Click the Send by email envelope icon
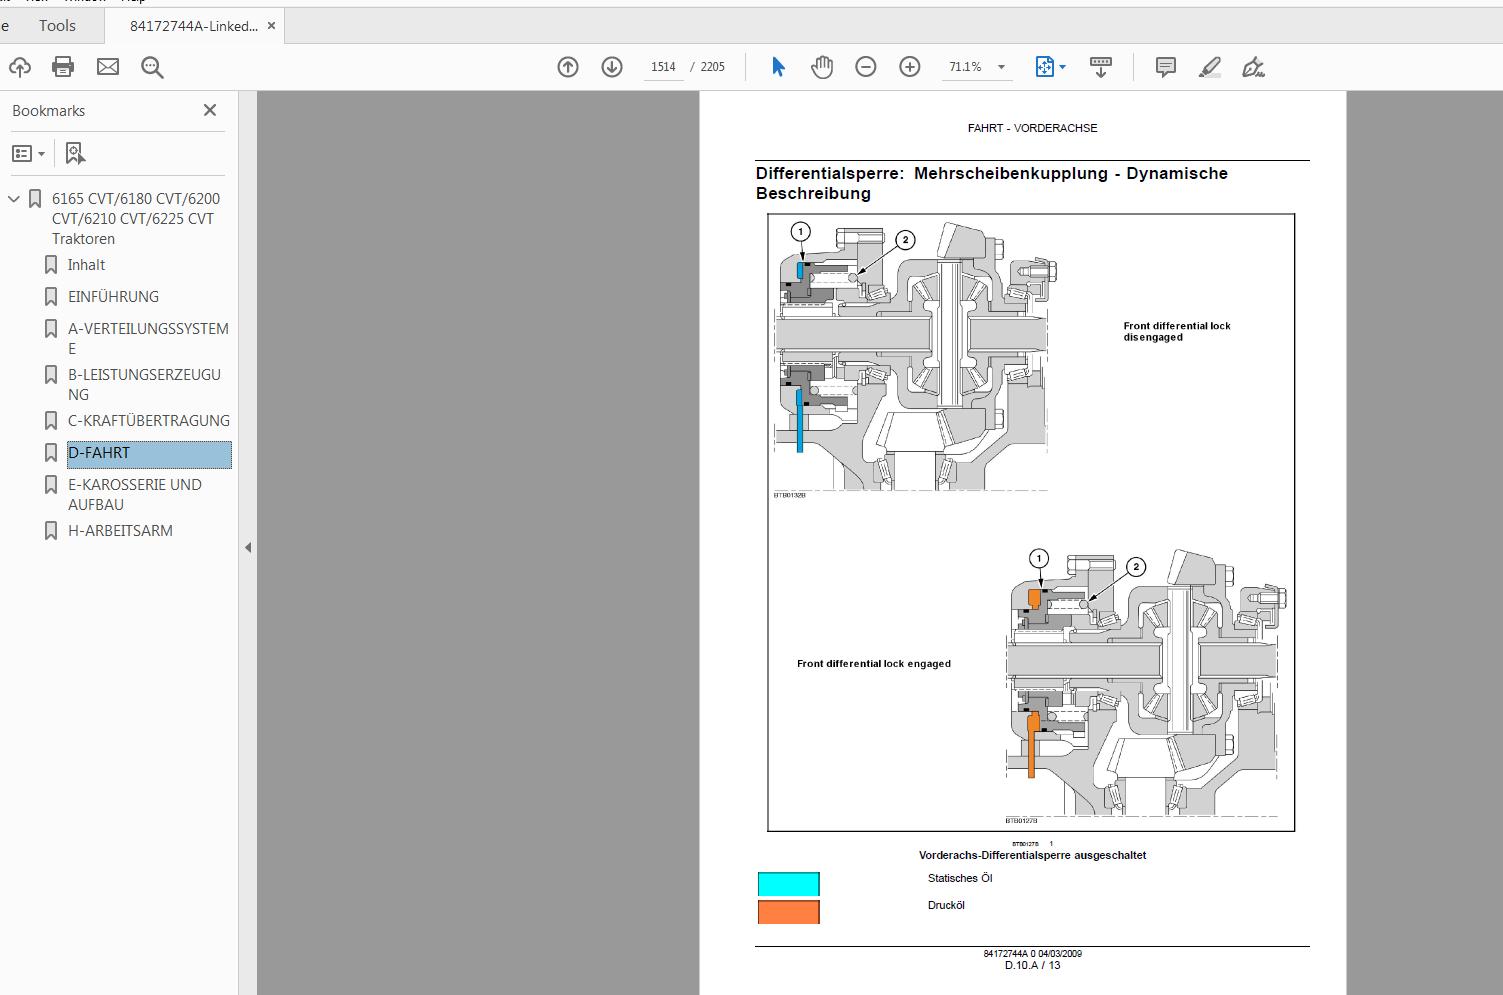This screenshot has width=1503, height=995. [108, 67]
